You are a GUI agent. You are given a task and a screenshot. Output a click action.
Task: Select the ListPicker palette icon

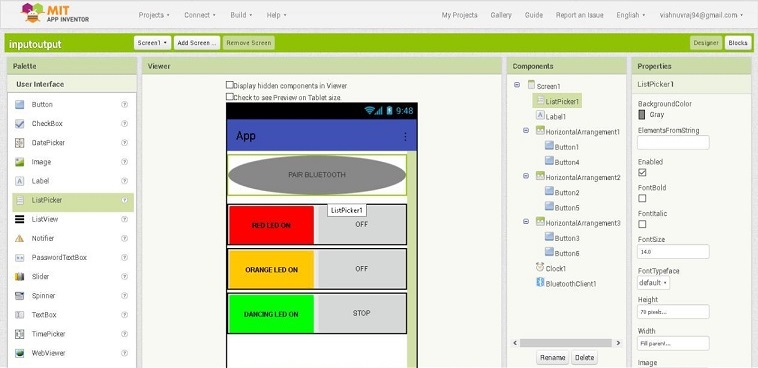(x=19, y=200)
